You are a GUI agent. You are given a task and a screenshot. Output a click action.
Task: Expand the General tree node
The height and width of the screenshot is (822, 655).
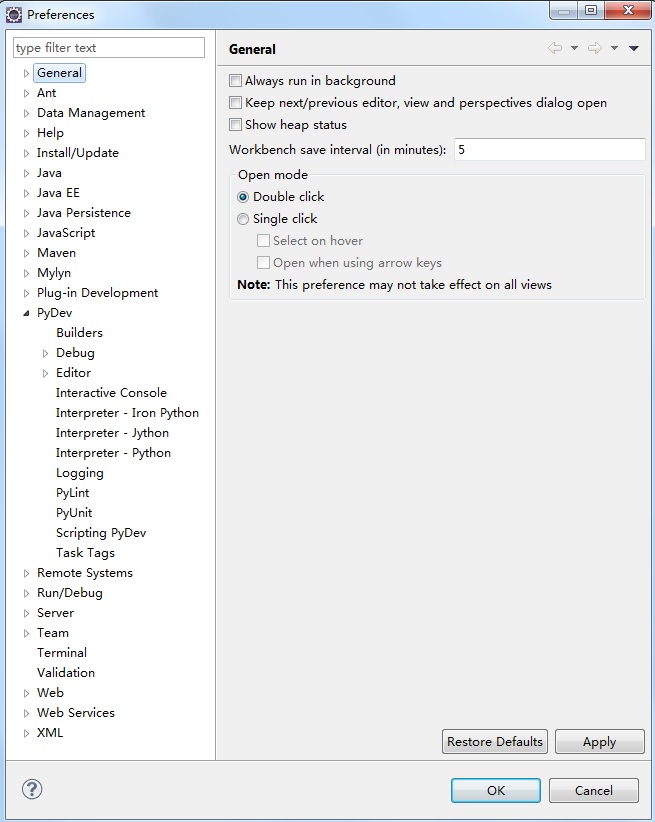[26, 73]
